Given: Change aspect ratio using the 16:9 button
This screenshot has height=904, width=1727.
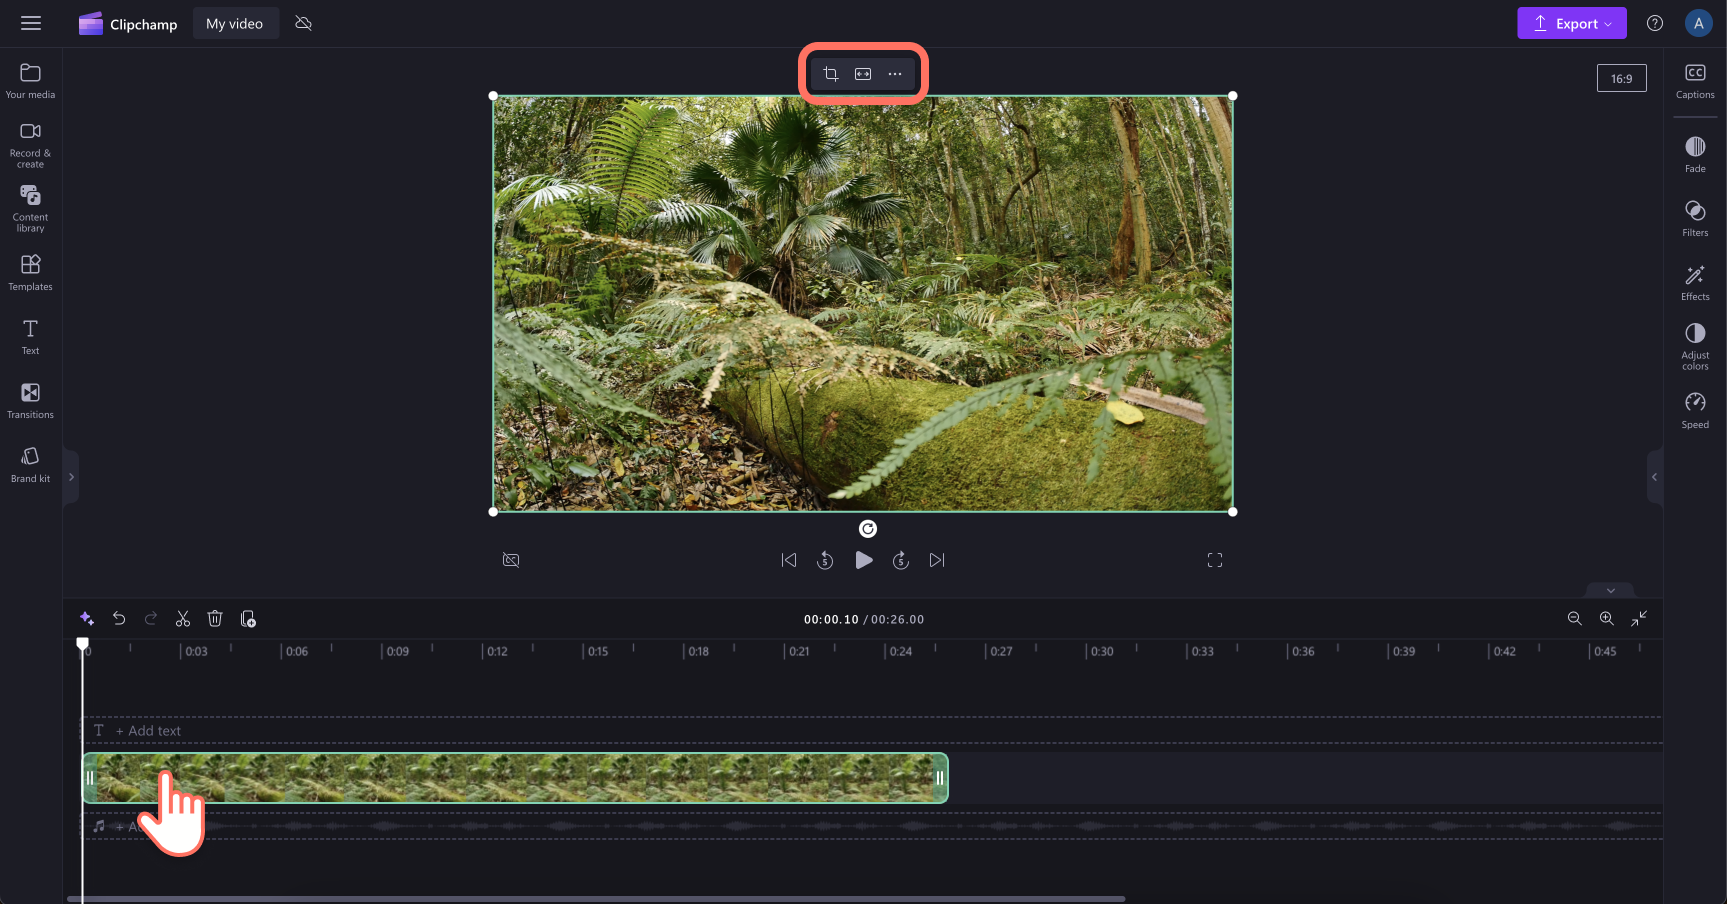Looking at the screenshot, I should tap(1621, 77).
